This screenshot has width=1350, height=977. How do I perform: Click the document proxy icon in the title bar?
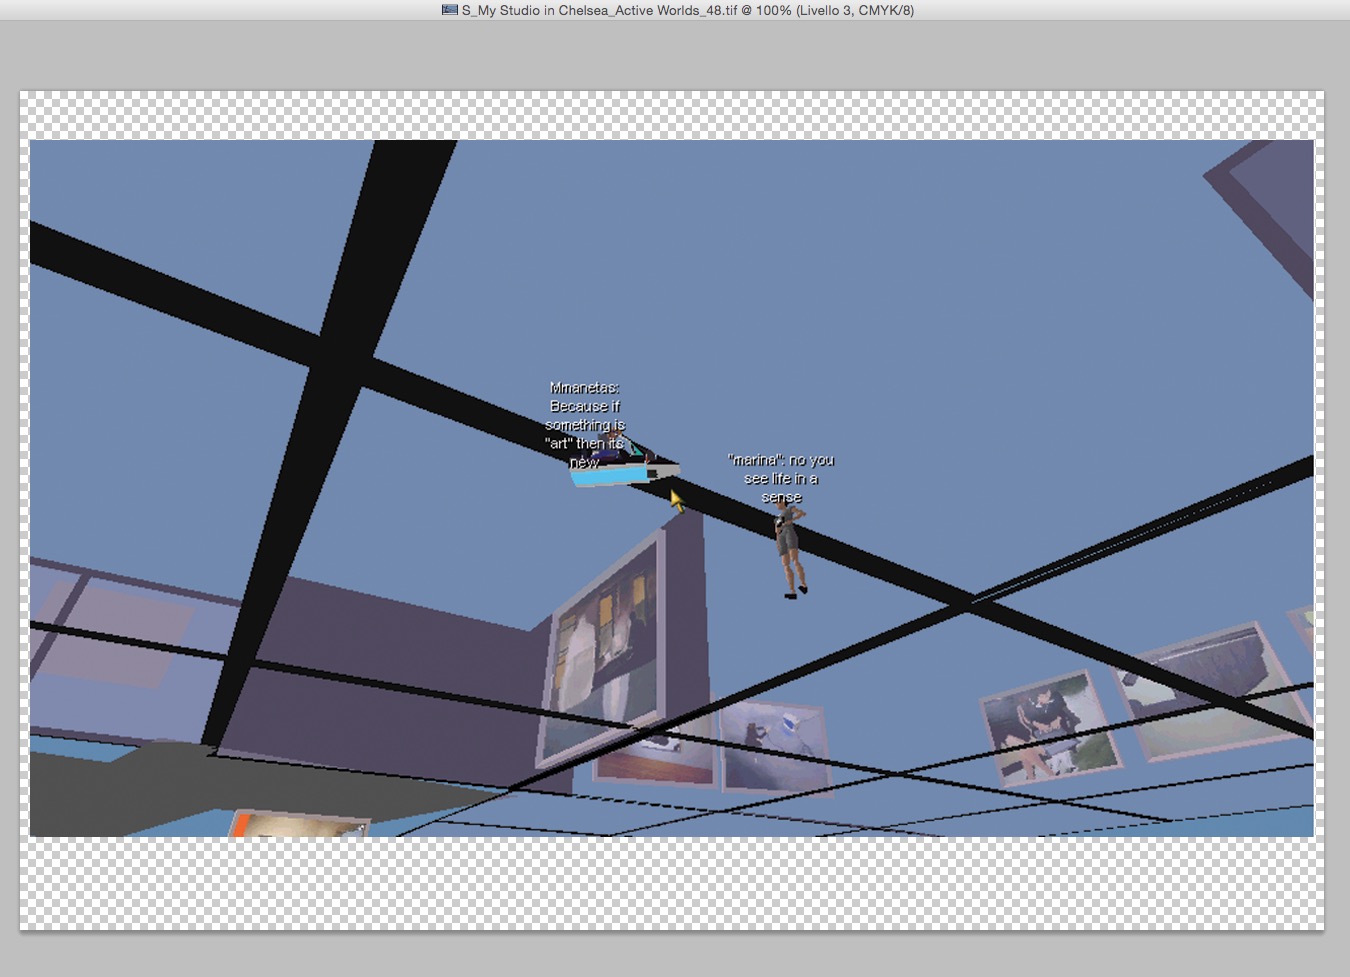[x=450, y=10]
